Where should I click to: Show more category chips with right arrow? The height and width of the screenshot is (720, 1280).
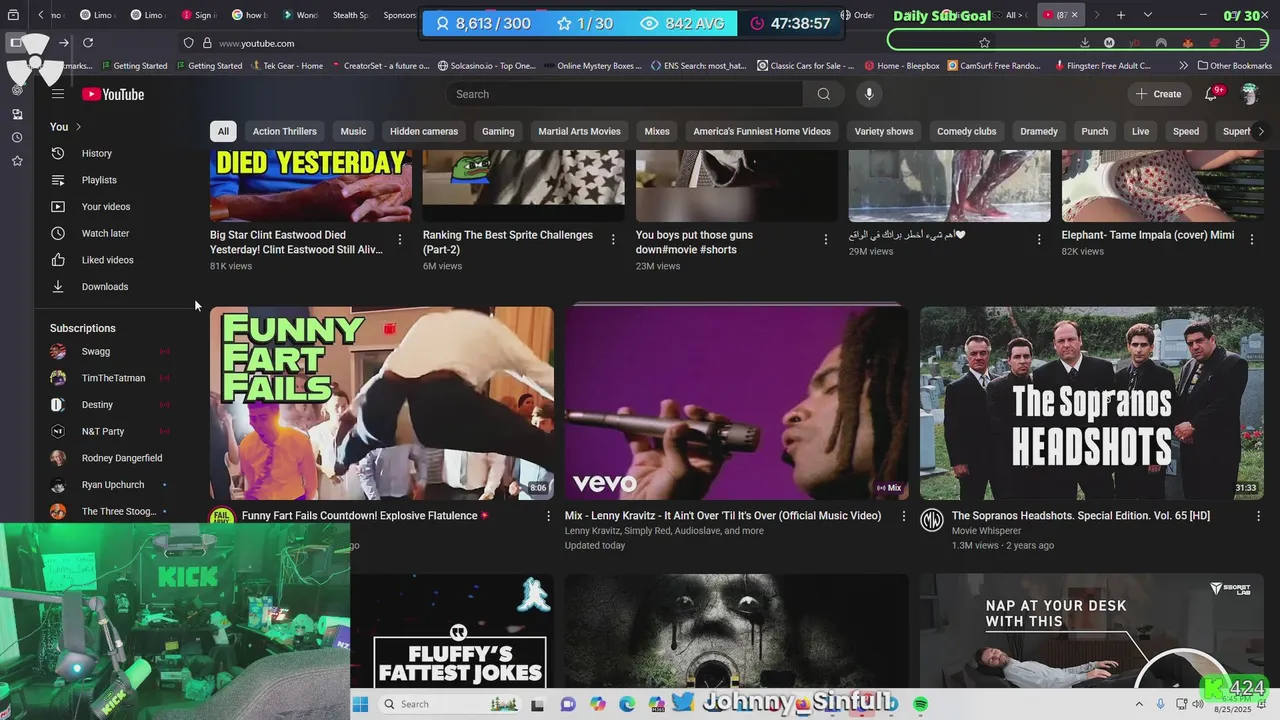pos(1260,131)
